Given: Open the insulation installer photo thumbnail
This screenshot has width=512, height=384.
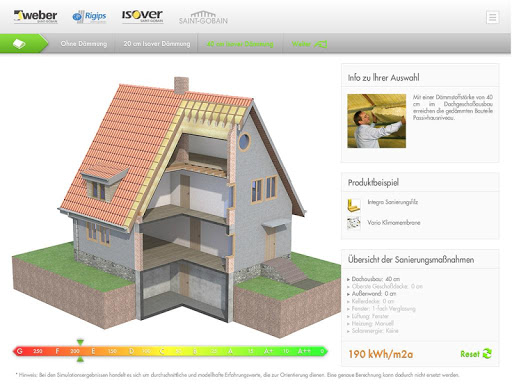Looking at the screenshot, I should tap(376, 121).
